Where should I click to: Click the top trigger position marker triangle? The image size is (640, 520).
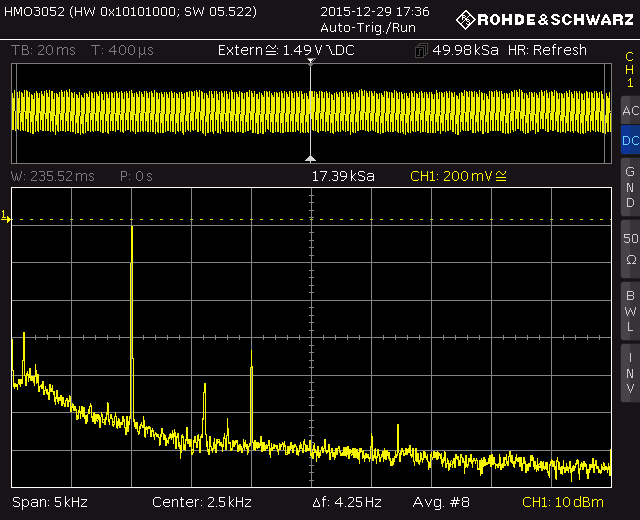pyautogui.click(x=311, y=64)
